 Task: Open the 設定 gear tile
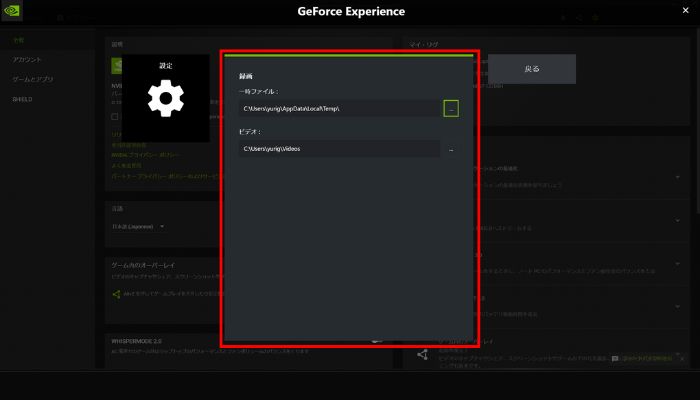[166, 98]
